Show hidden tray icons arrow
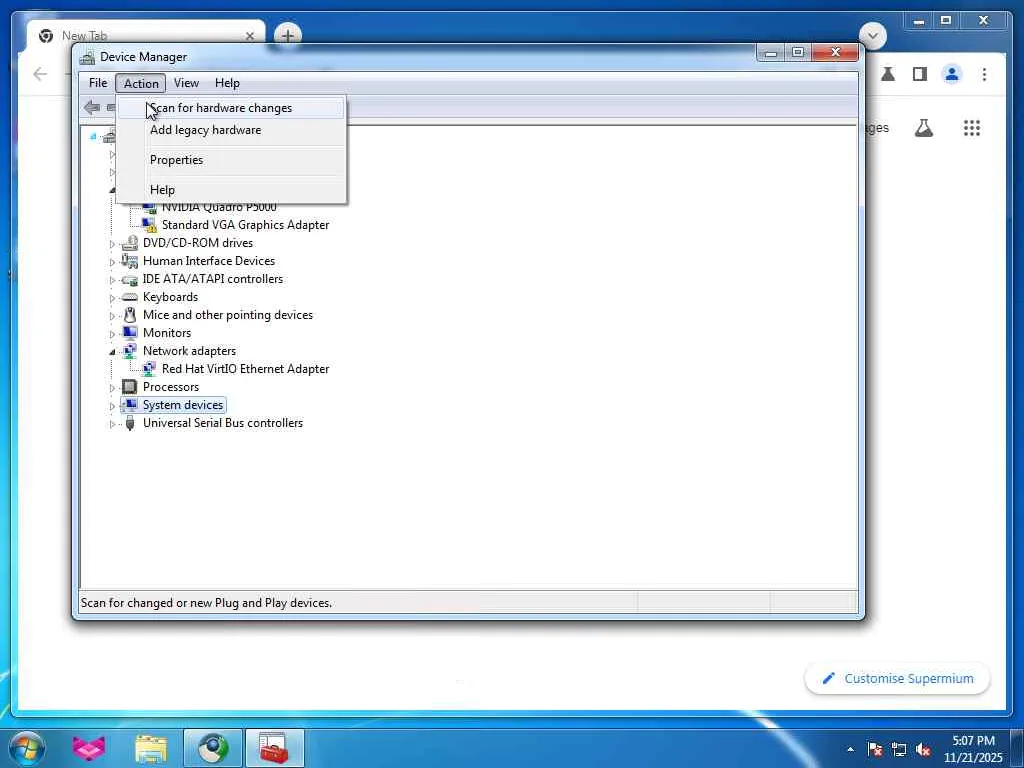 pyautogui.click(x=850, y=750)
